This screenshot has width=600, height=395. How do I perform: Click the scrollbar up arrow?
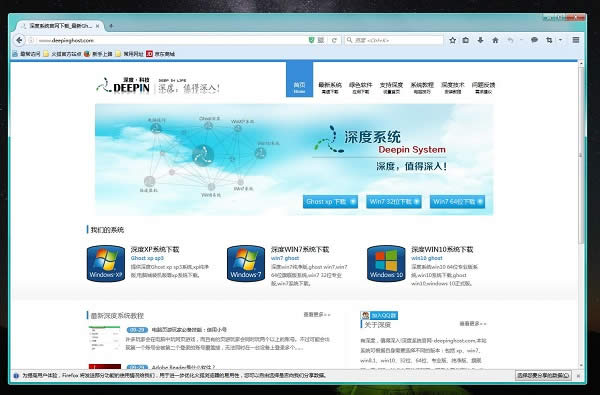pyautogui.click(x=580, y=63)
